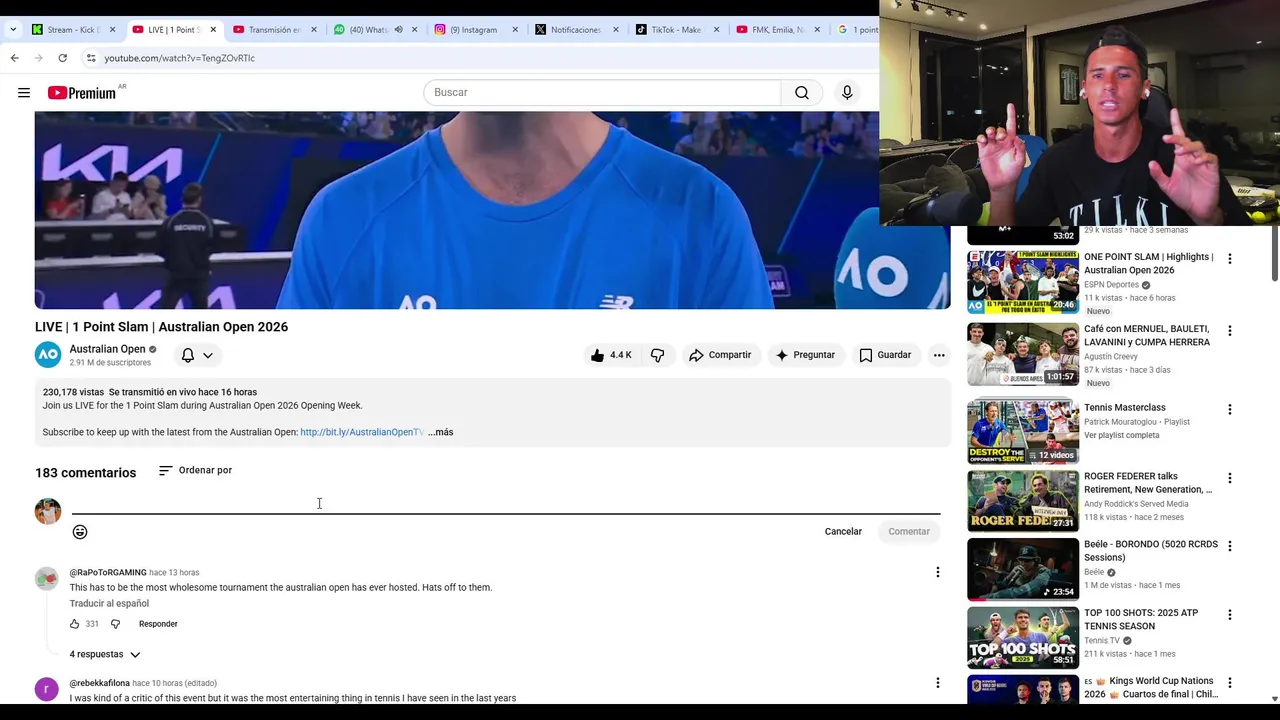
Task: Go to the YouTube Premium home logo
Action: click(82, 93)
